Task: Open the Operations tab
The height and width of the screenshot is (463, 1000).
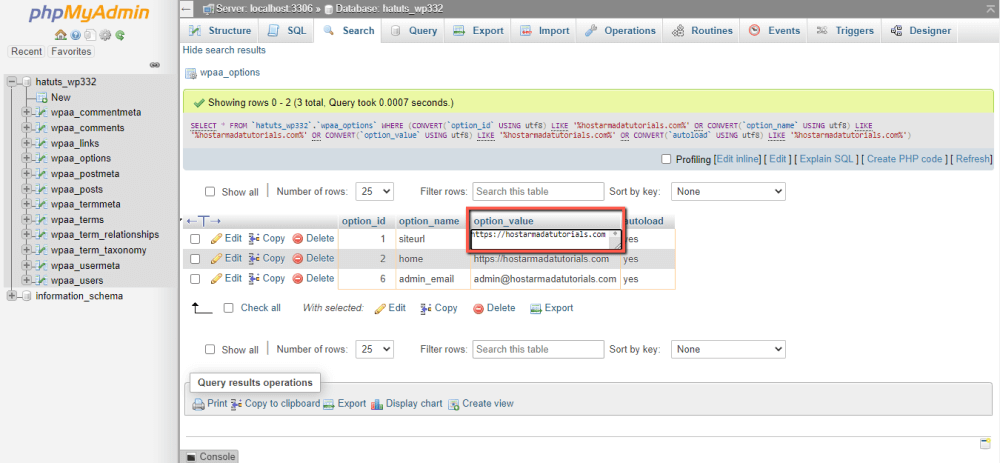Action: (x=620, y=31)
